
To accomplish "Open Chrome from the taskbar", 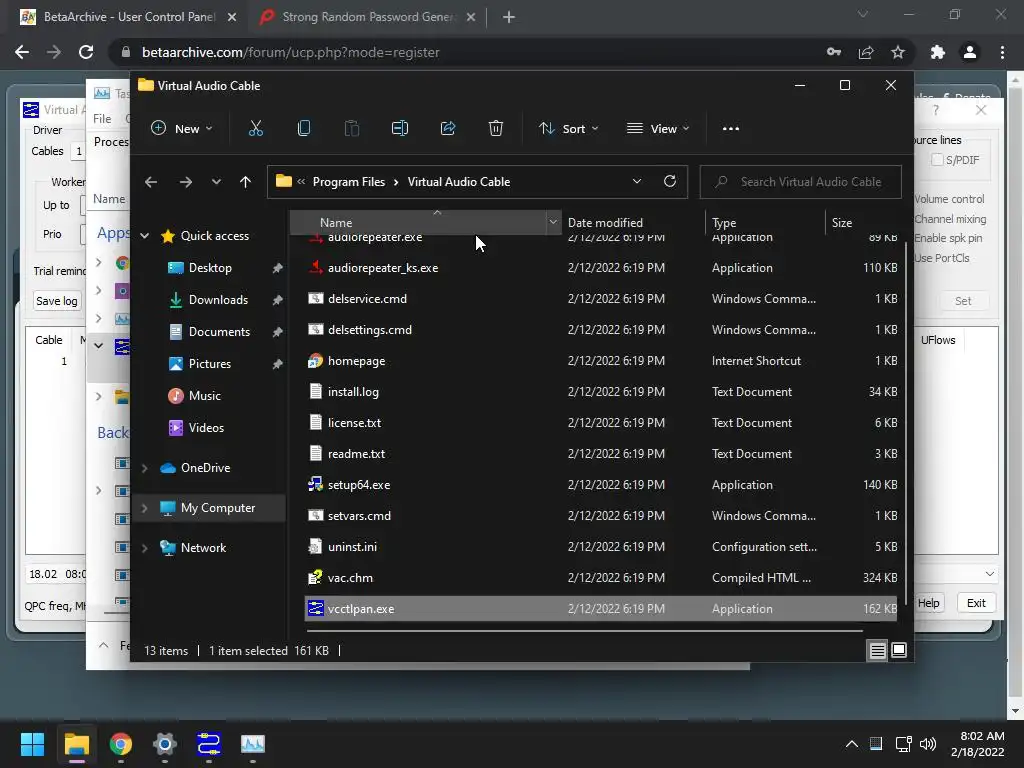I will point(121,744).
